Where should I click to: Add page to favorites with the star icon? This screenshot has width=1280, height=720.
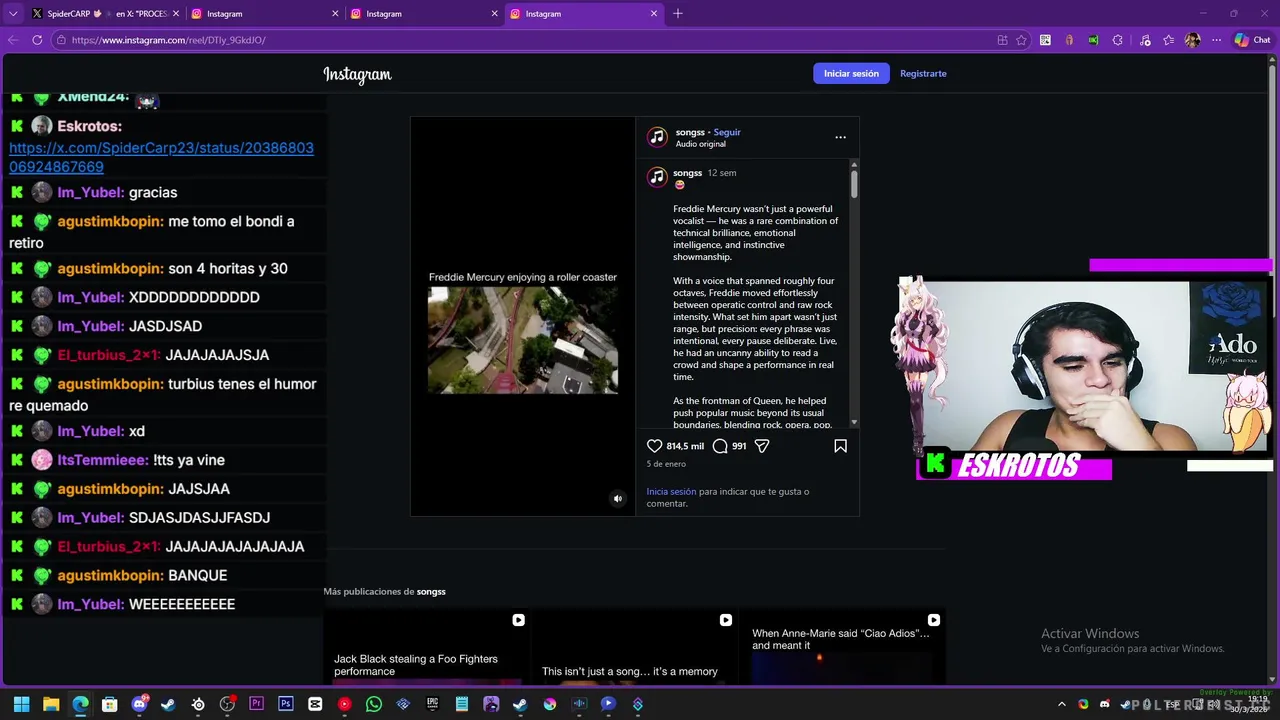tap(1021, 40)
